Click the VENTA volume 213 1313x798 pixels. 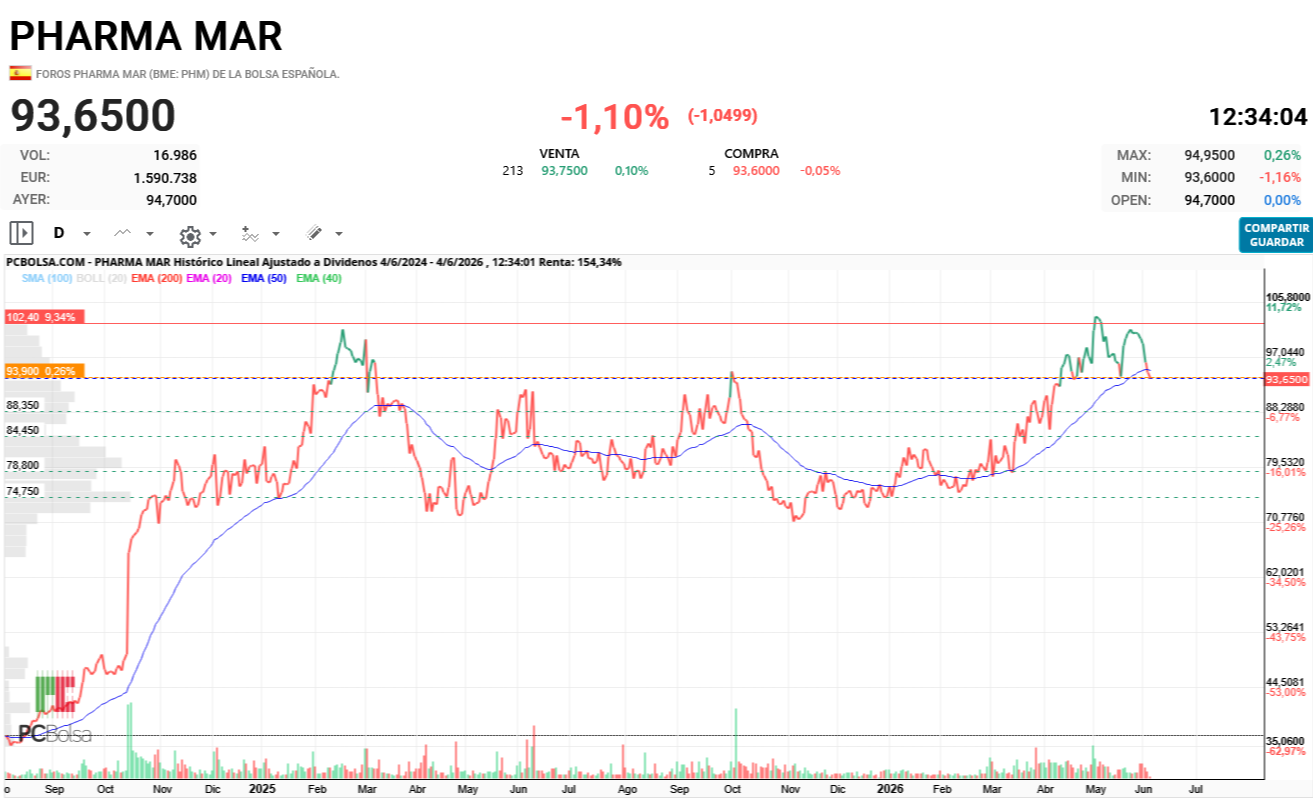coord(513,171)
